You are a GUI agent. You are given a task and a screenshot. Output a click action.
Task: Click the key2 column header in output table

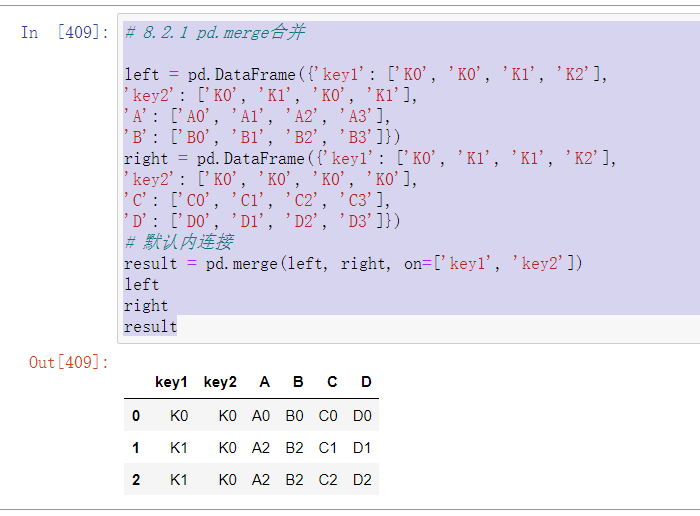pos(220,382)
